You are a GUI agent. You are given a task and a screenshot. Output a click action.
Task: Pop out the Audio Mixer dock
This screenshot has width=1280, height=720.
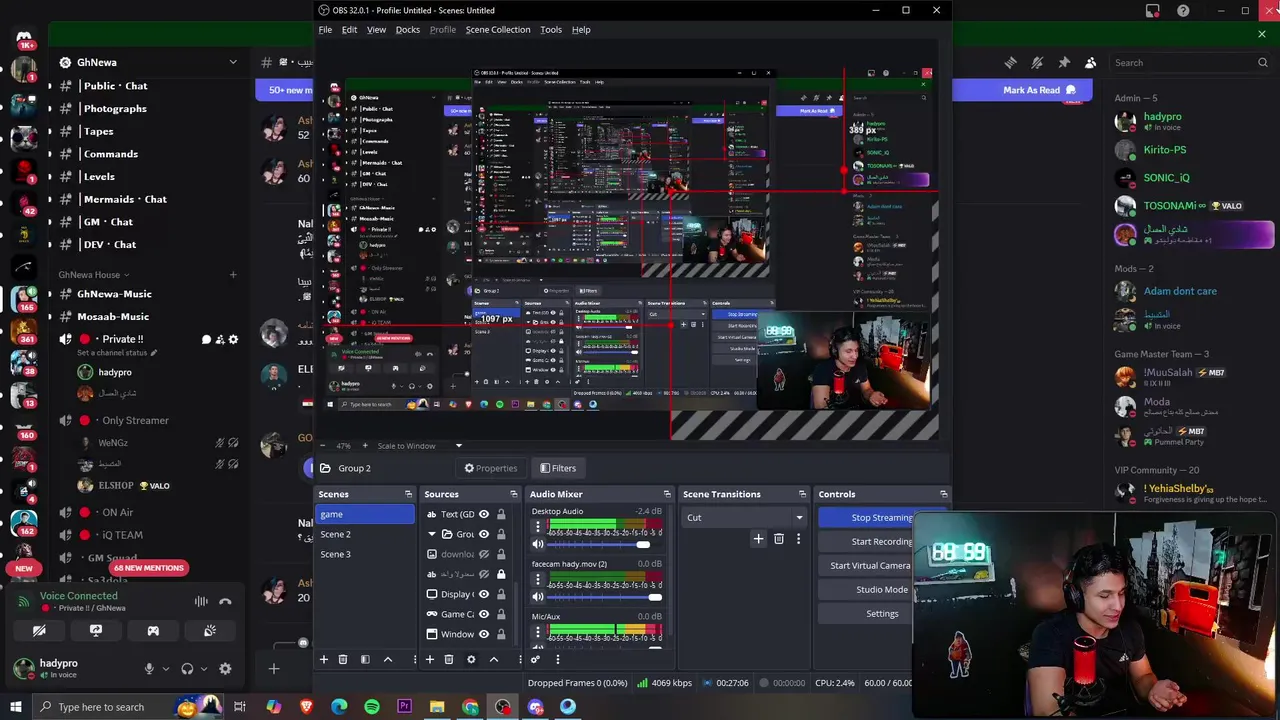[667, 494]
